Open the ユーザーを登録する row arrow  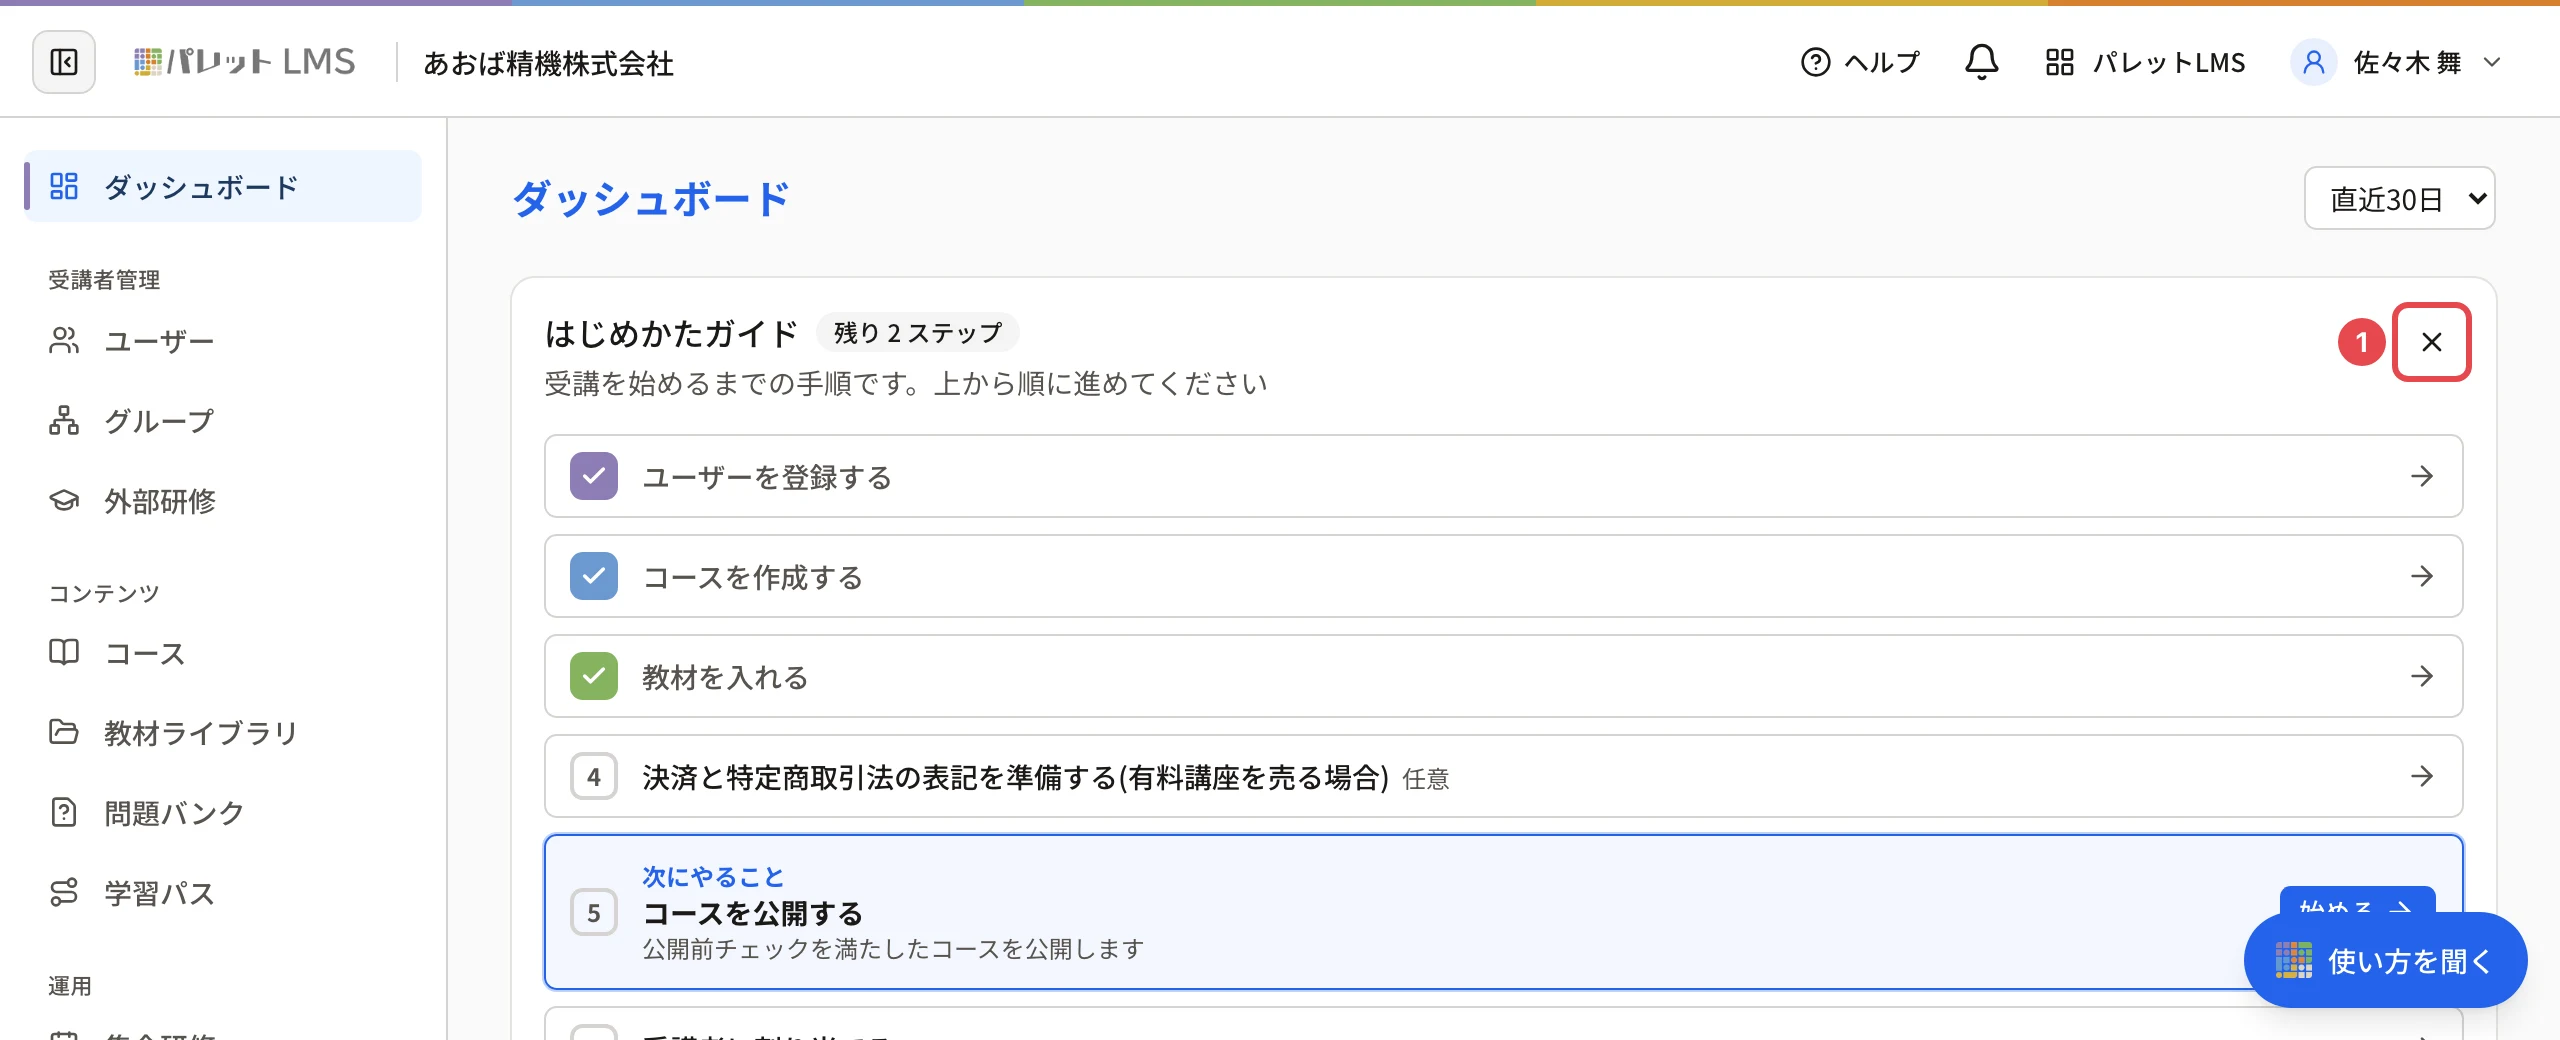[2421, 476]
